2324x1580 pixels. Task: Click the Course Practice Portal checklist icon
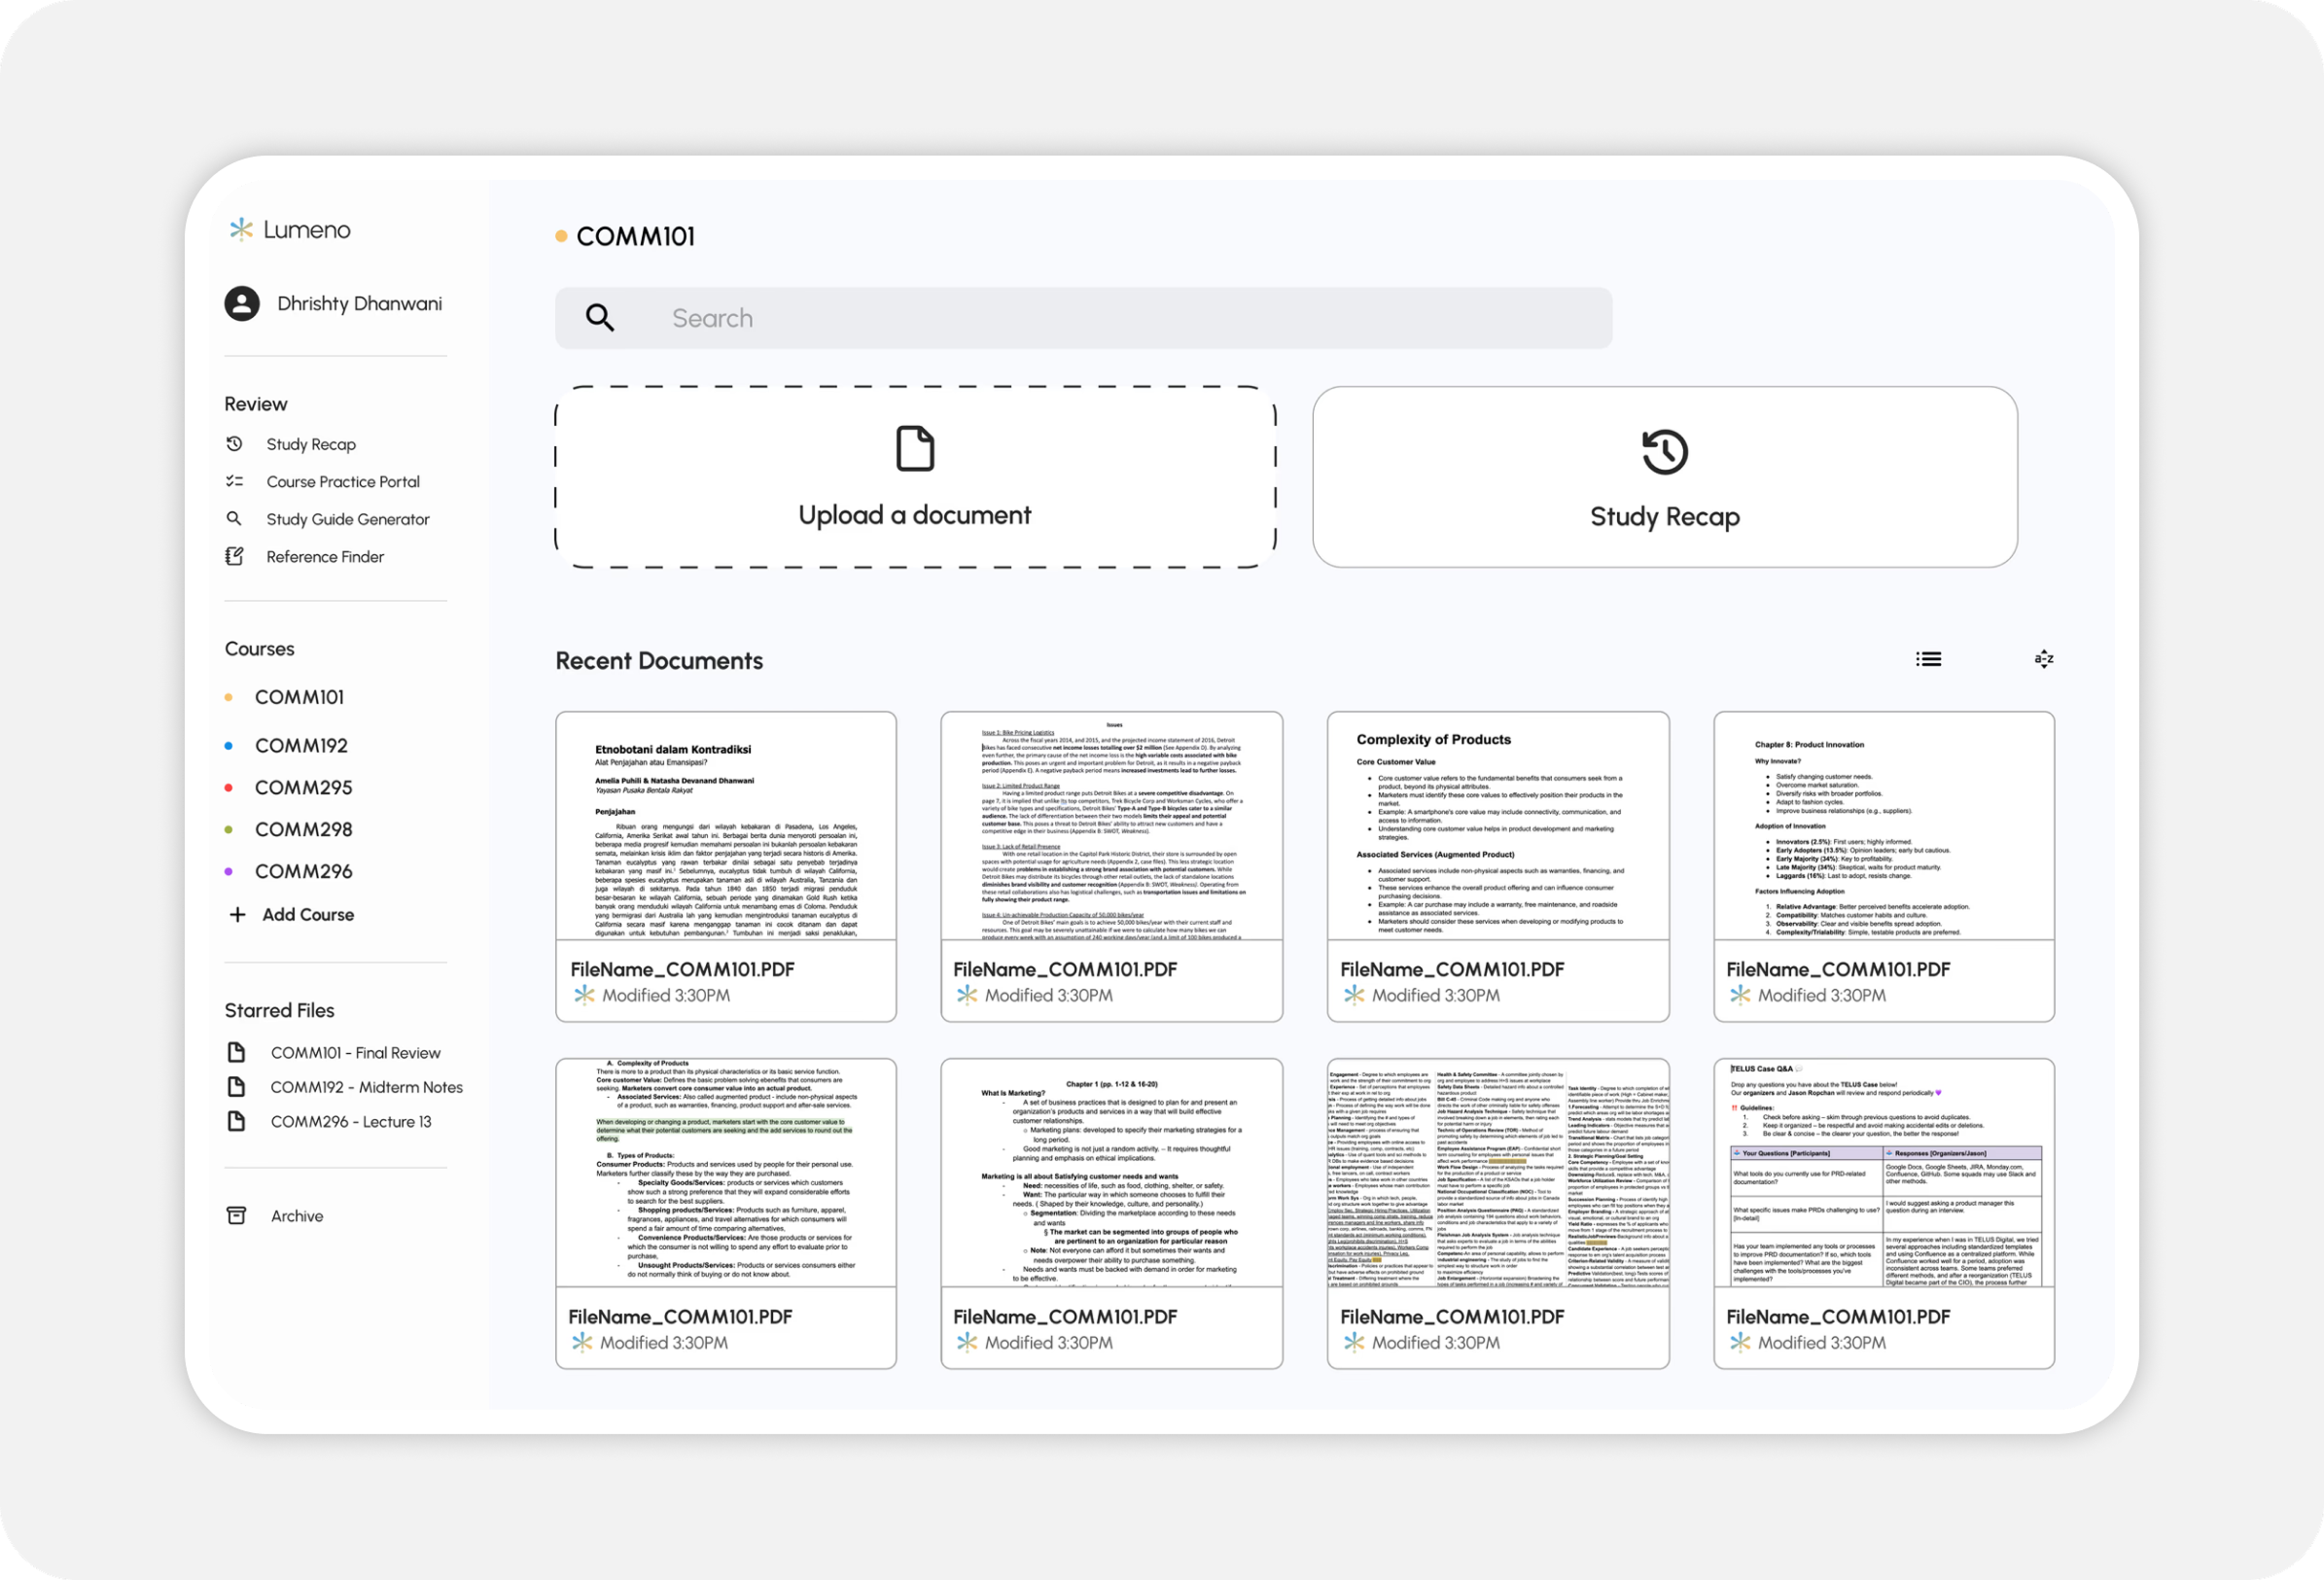[x=235, y=482]
